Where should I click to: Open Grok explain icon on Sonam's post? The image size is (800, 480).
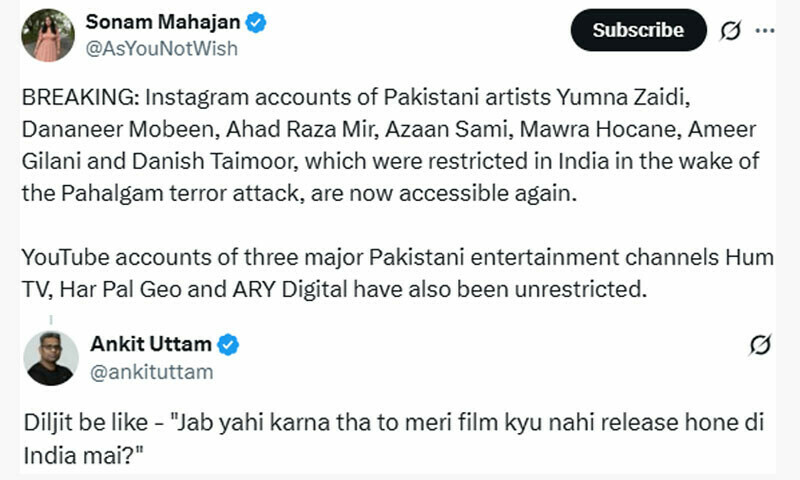tap(731, 31)
